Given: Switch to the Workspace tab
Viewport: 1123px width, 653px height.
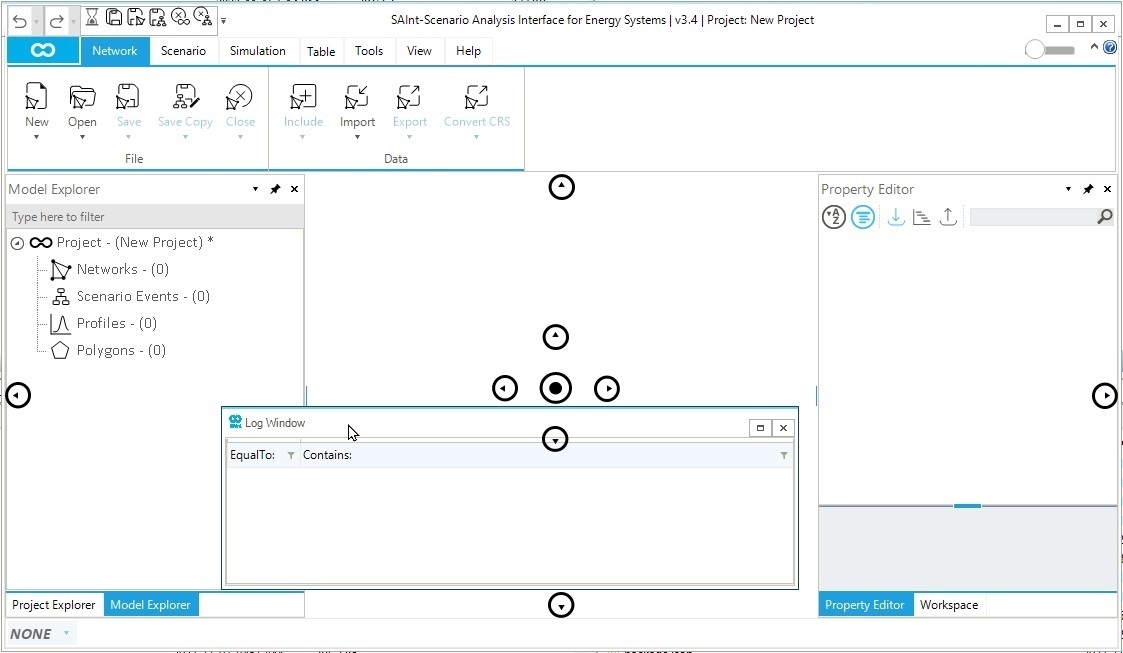Looking at the screenshot, I should pos(948,605).
